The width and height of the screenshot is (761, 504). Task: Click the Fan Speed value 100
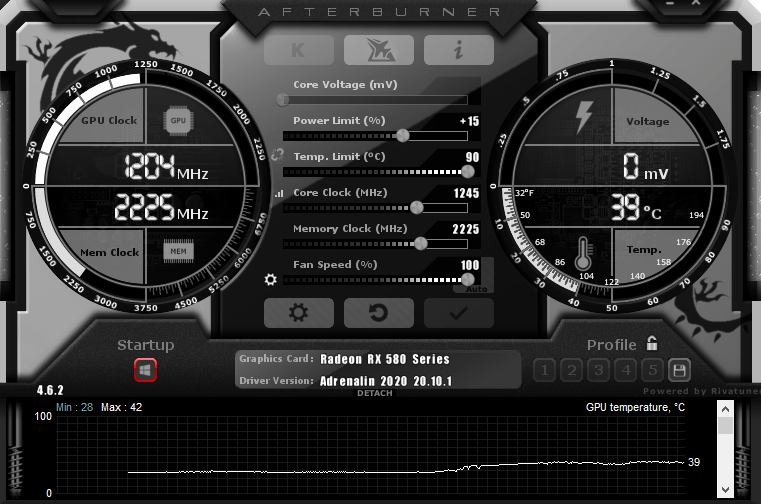coord(470,265)
